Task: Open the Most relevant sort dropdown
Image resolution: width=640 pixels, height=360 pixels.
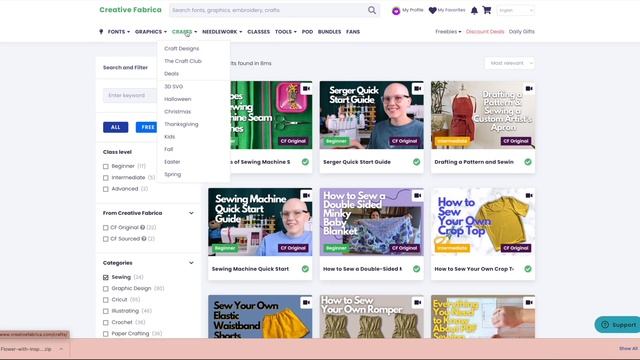Action: coord(510,63)
